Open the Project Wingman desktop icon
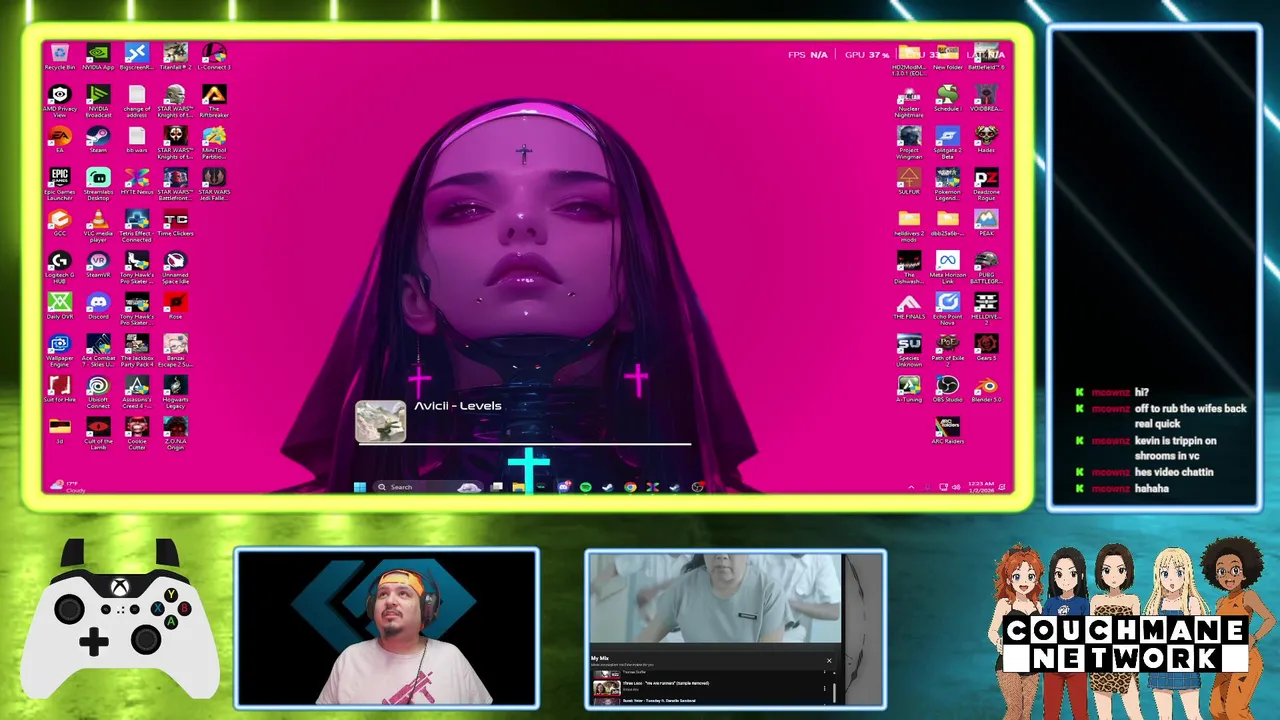 click(909, 143)
